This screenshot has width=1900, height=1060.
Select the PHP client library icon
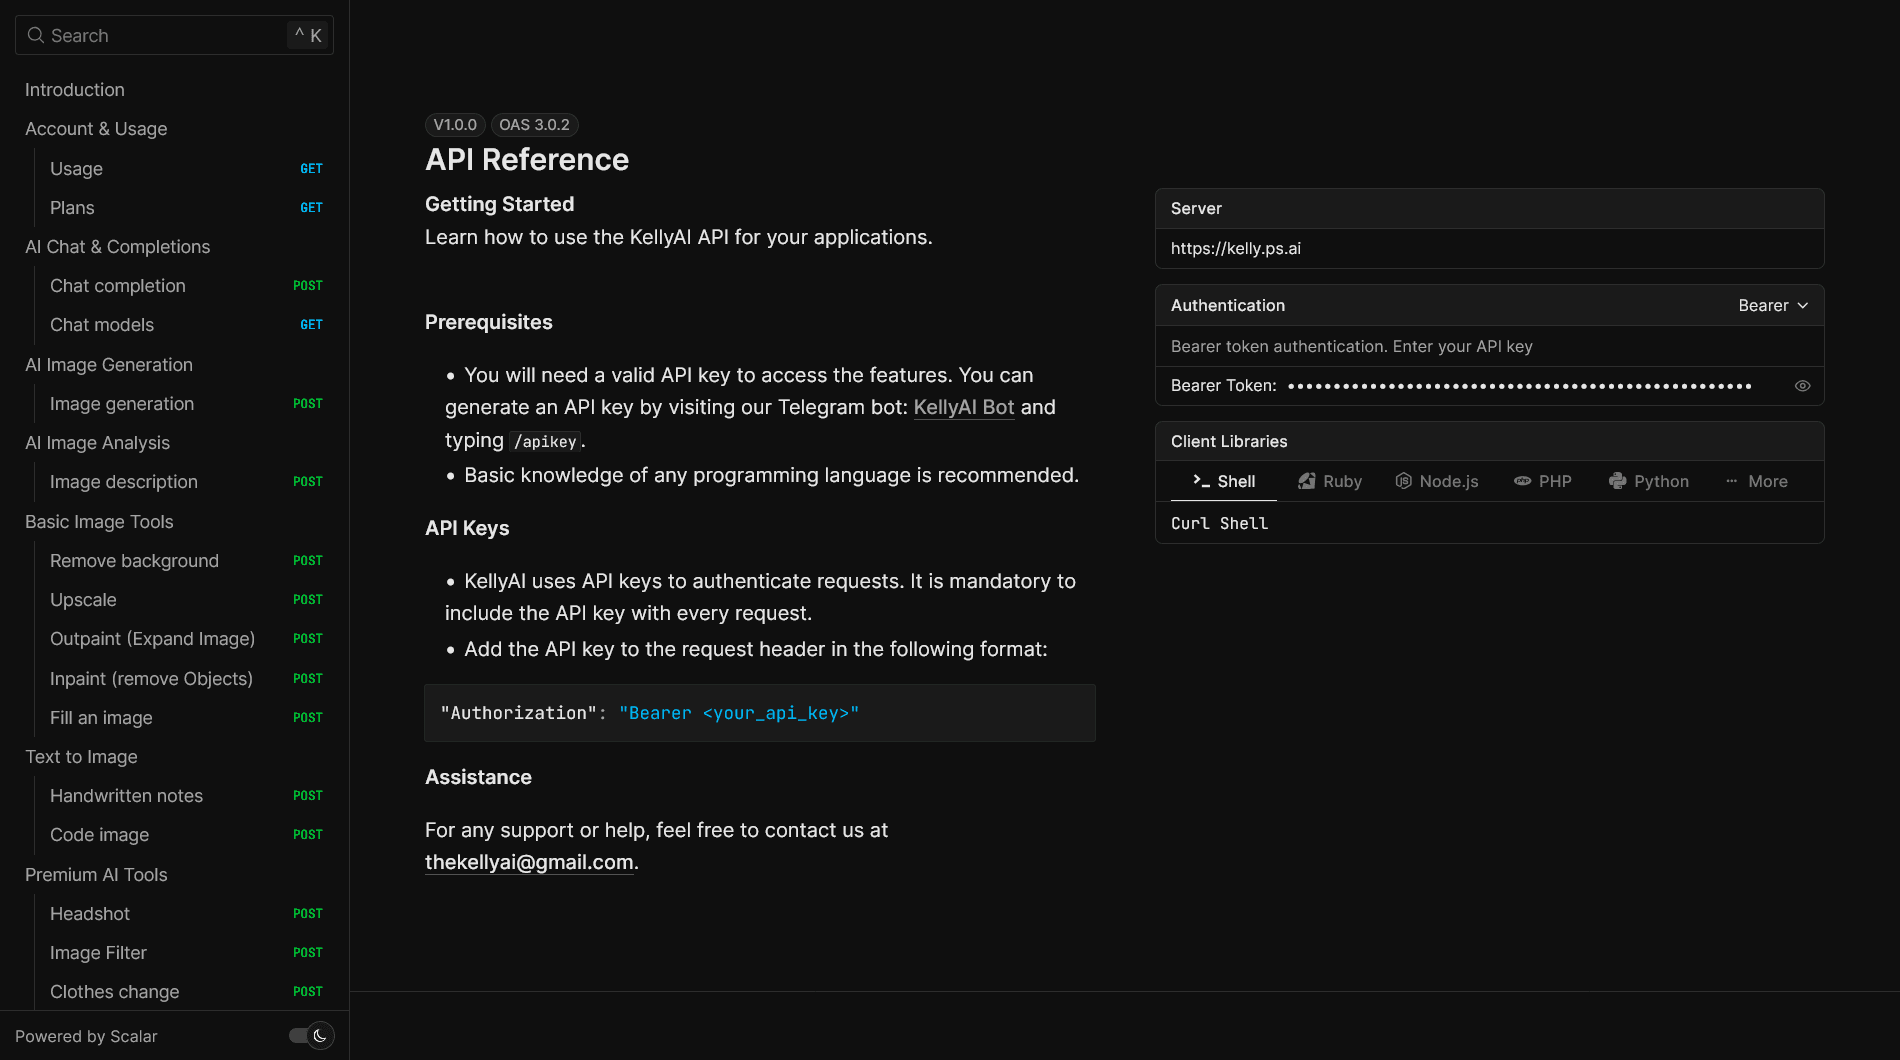pos(1522,481)
